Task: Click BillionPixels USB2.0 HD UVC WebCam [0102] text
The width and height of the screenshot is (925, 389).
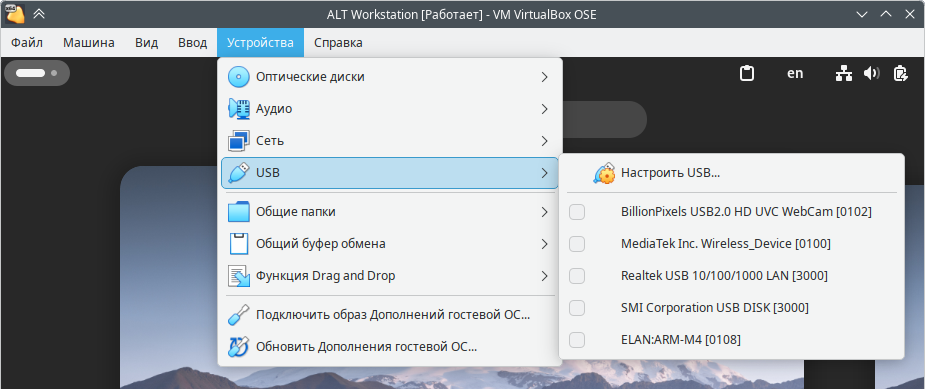Action: point(746,211)
